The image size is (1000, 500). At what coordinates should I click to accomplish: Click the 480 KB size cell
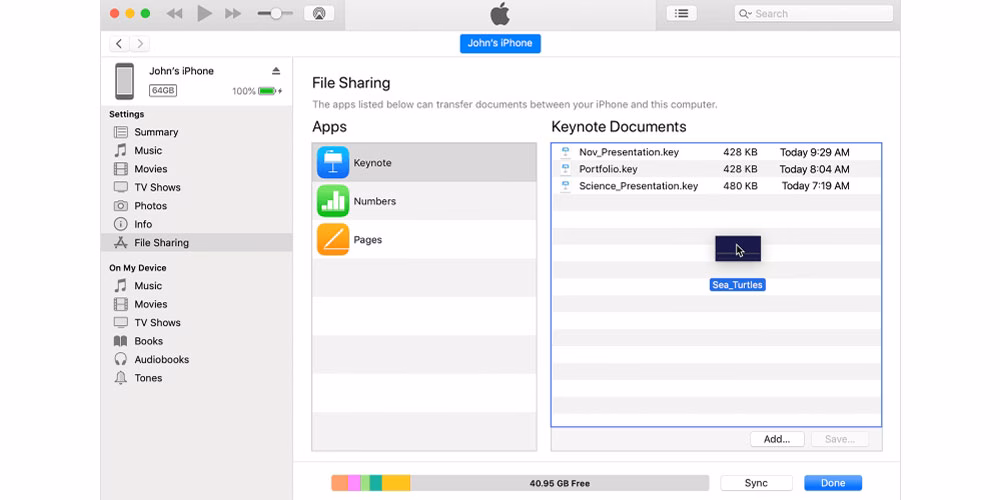pos(740,186)
